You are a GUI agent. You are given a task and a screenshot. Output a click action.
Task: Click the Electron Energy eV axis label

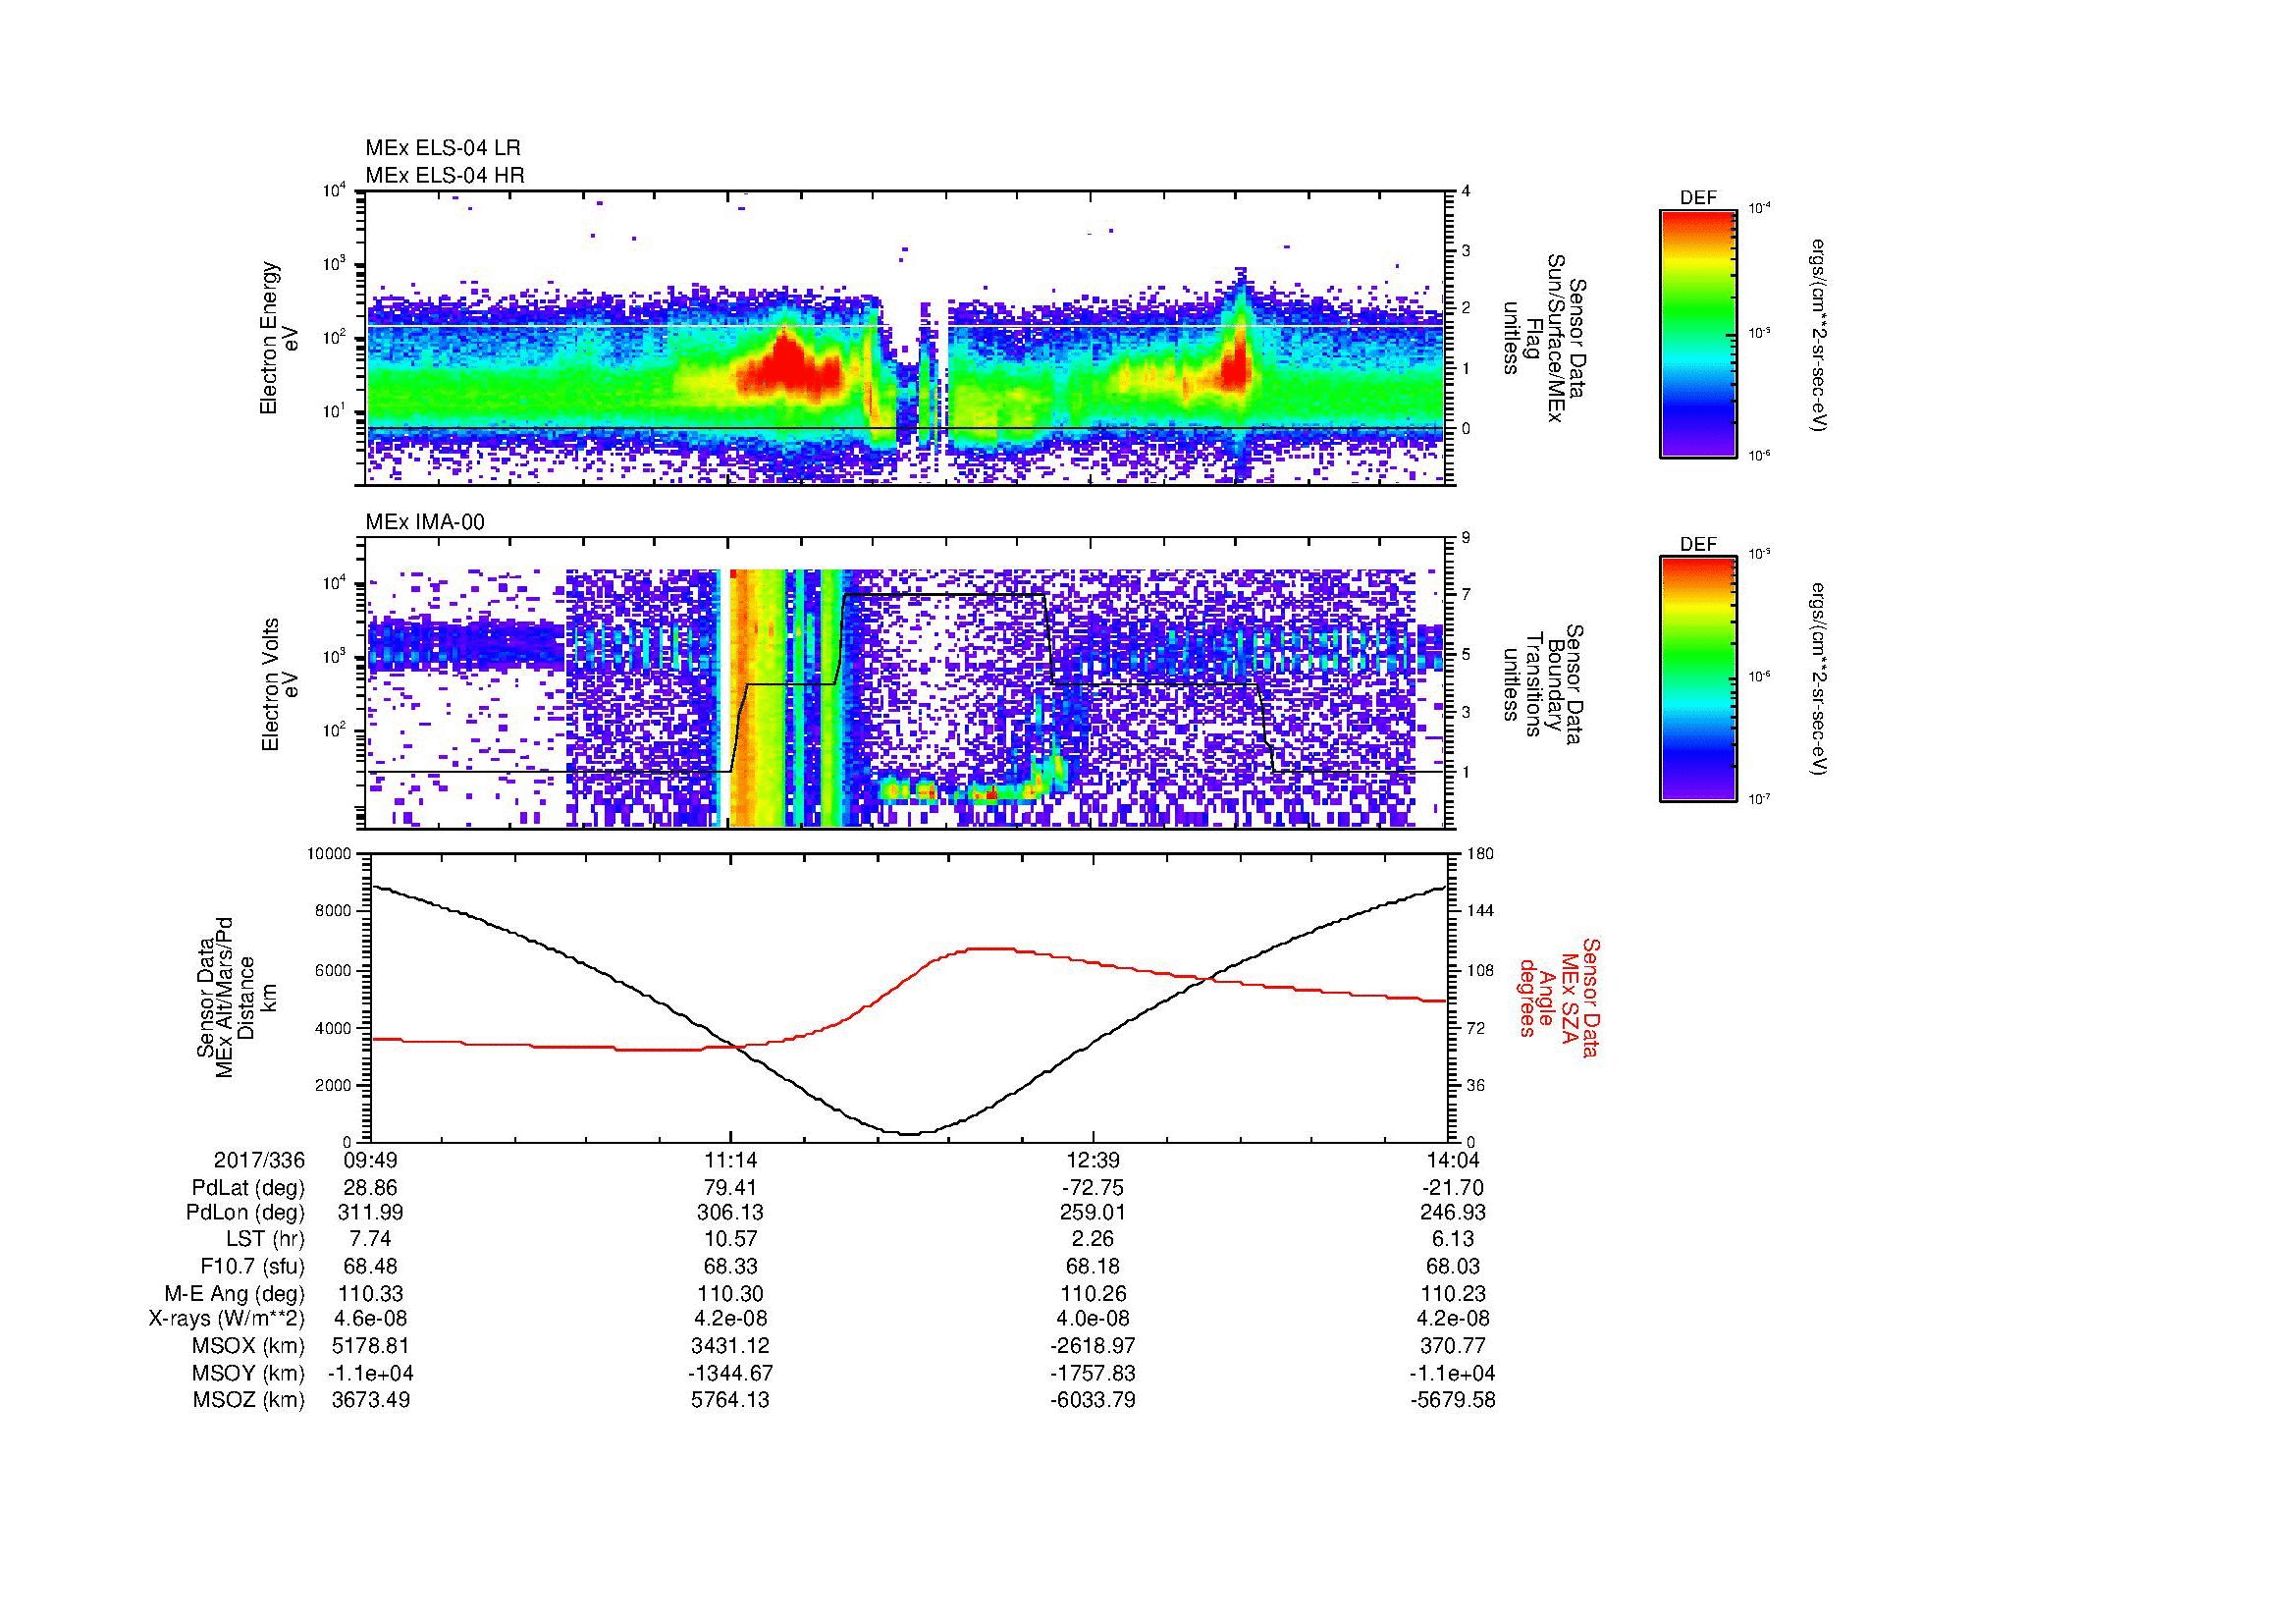[x=279, y=338]
